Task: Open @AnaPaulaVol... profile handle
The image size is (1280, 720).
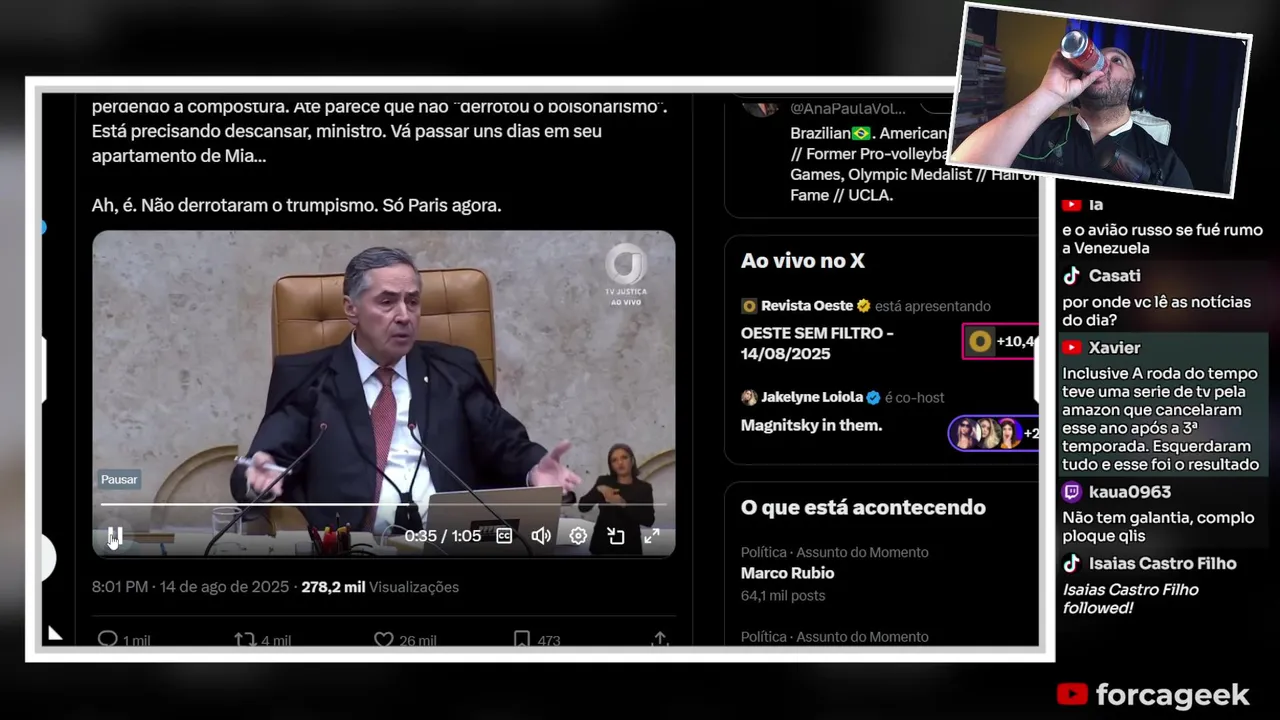Action: tap(848, 108)
